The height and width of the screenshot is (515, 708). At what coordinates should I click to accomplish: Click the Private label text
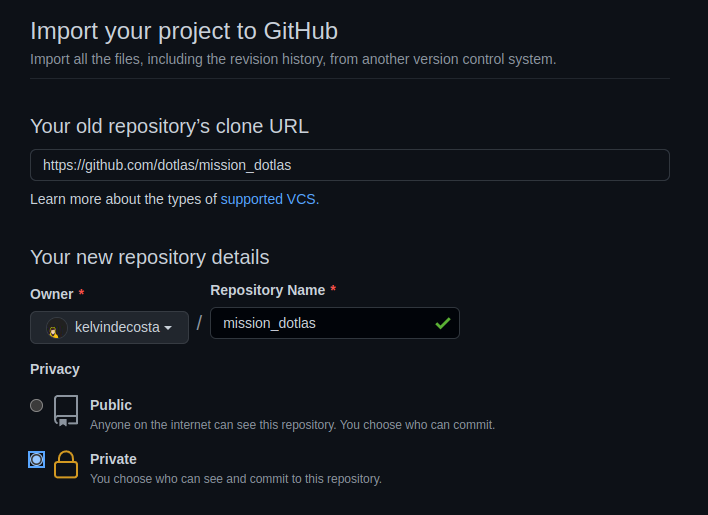113,459
